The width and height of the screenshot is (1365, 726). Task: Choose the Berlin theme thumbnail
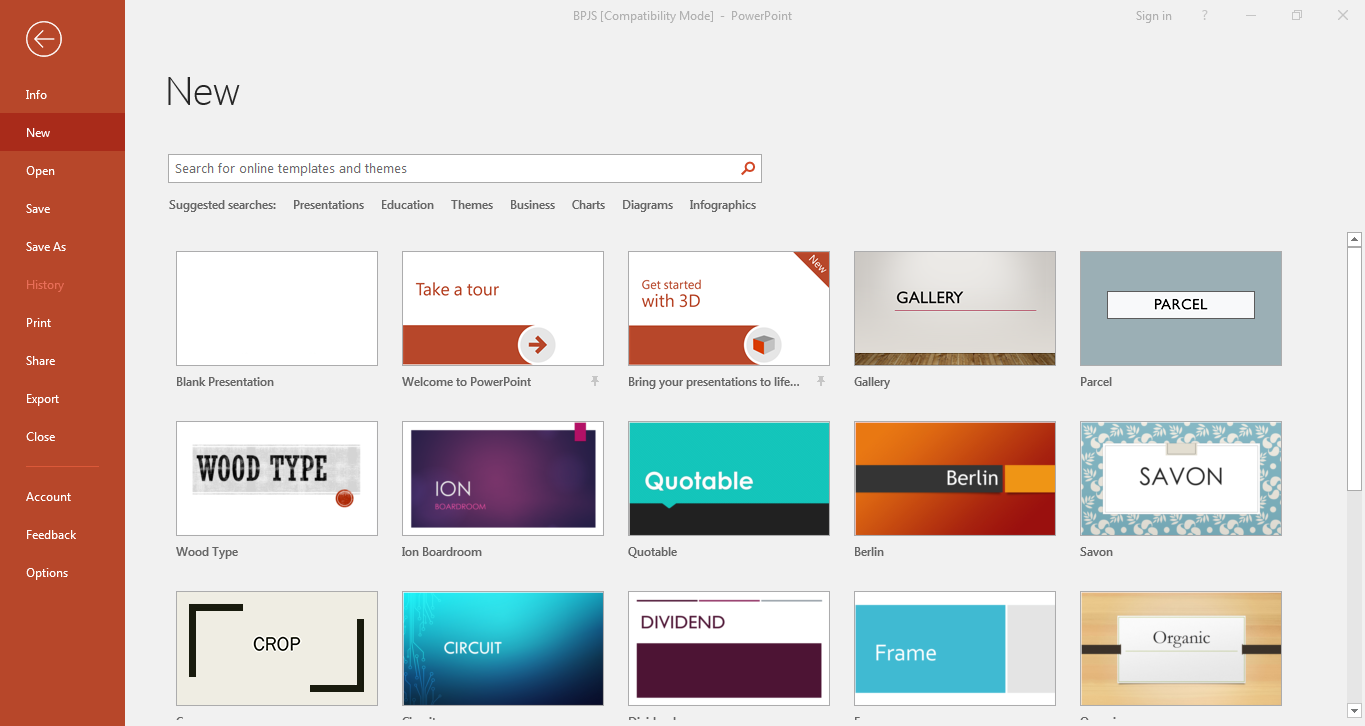(x=955, y=478)
